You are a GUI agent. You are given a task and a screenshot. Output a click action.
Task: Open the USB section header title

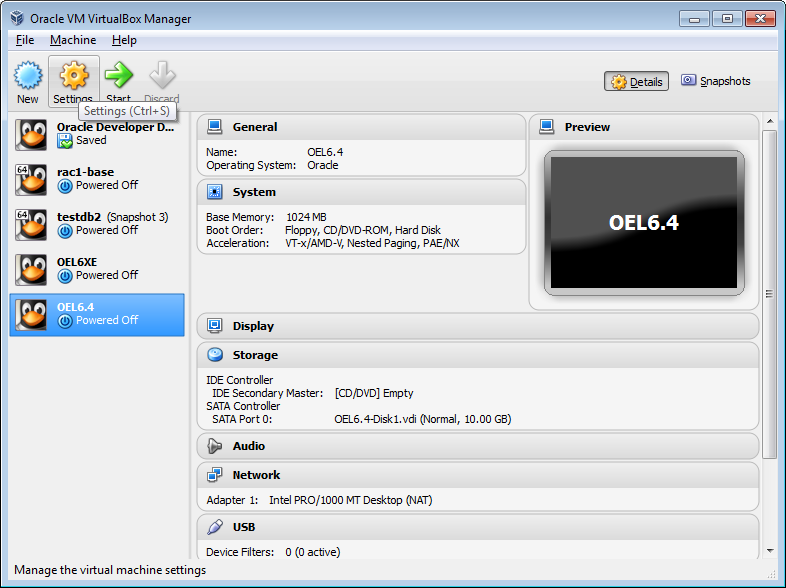tap(244, 527)
